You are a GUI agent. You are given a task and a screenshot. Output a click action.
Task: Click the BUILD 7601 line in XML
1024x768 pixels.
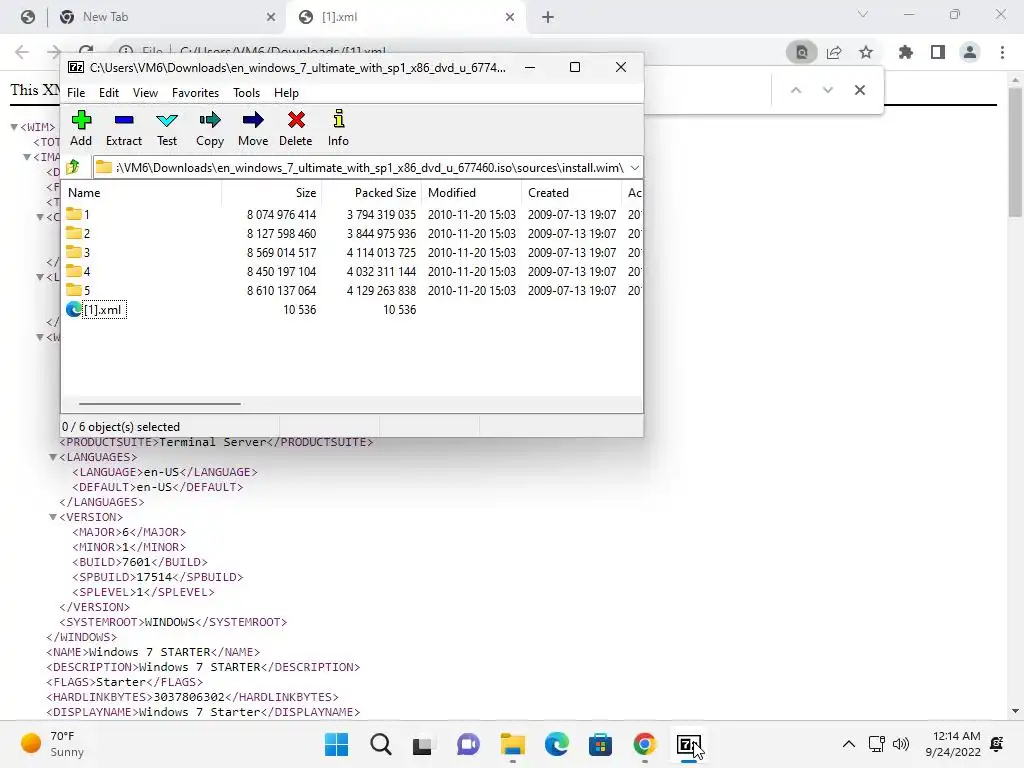coord(140,562)
